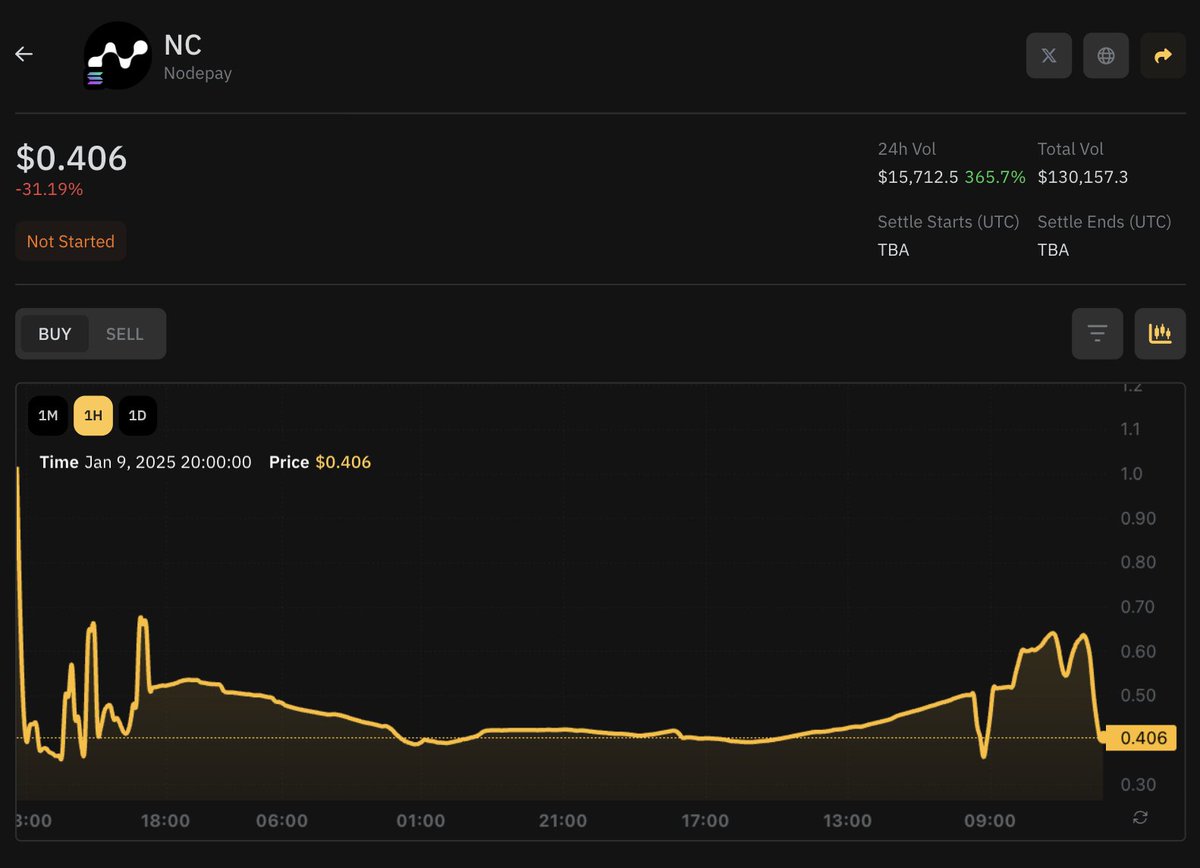Click the Settle Starts (UTC) label
The image size is (1200, 868).
click(x=948, y=222)
